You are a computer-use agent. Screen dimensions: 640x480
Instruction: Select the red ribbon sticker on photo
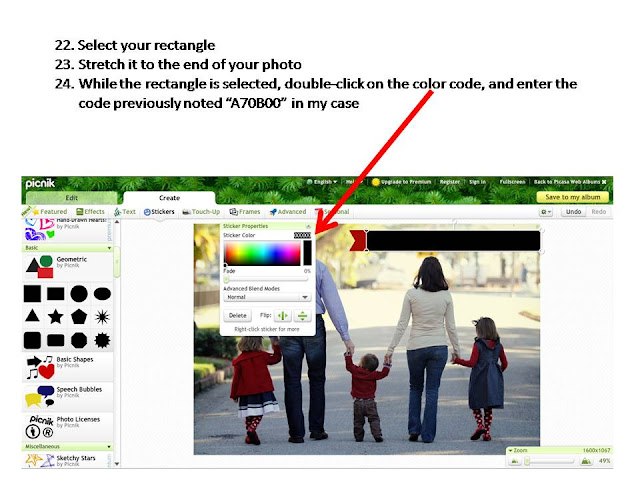(x=358, y=241)
